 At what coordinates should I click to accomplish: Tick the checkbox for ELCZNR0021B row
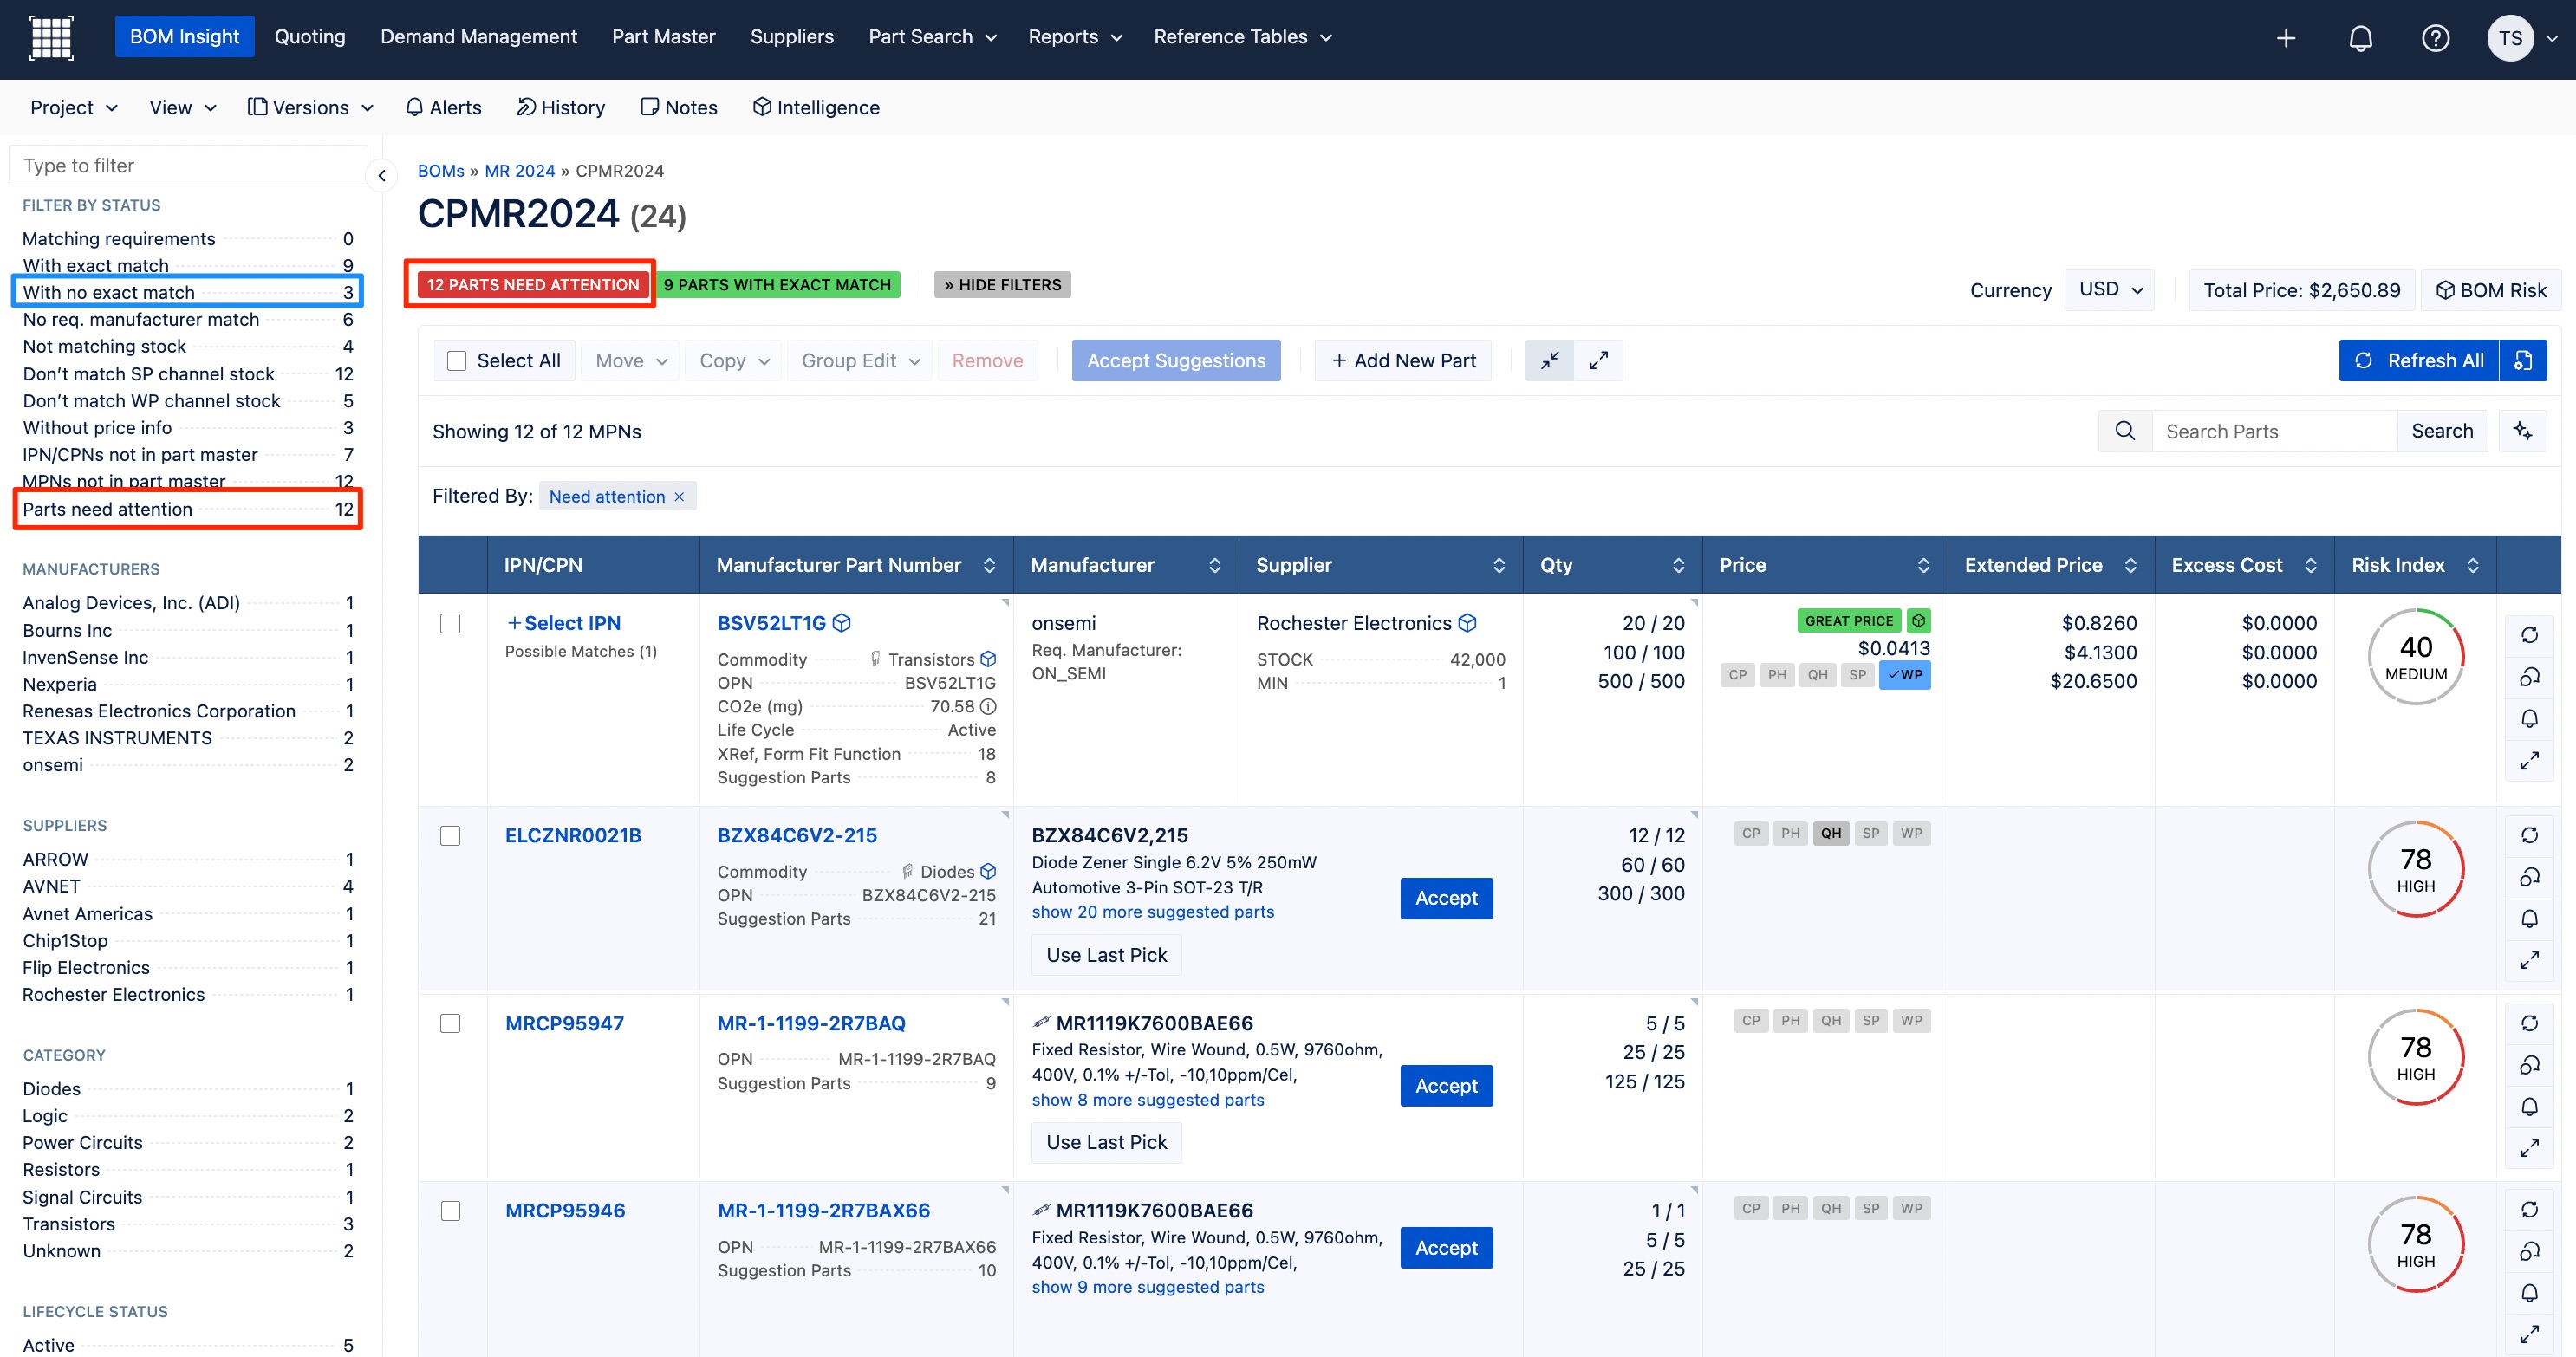tap(450, 836)
